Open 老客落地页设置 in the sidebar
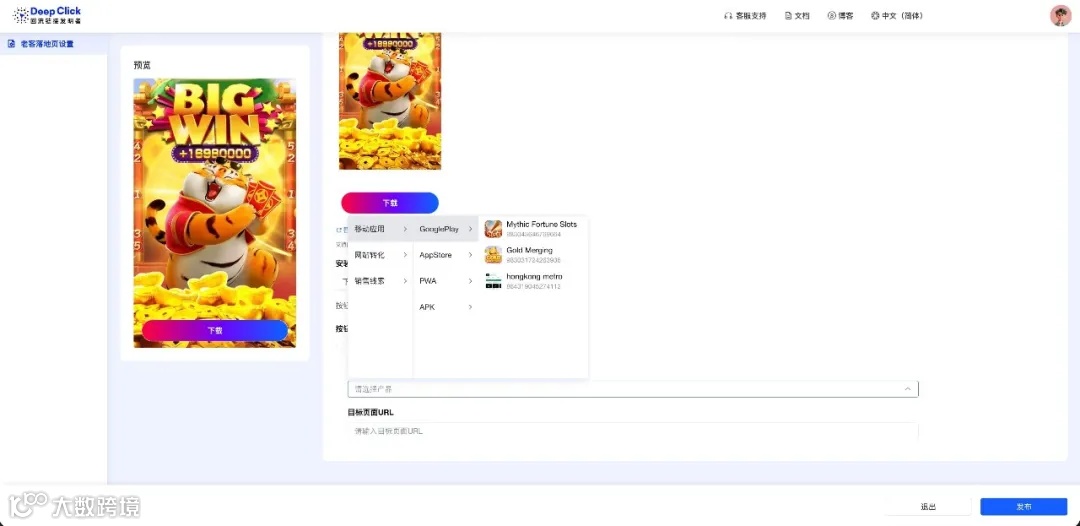The height and width of the screenshot is (526, 1080). [54, 43]
